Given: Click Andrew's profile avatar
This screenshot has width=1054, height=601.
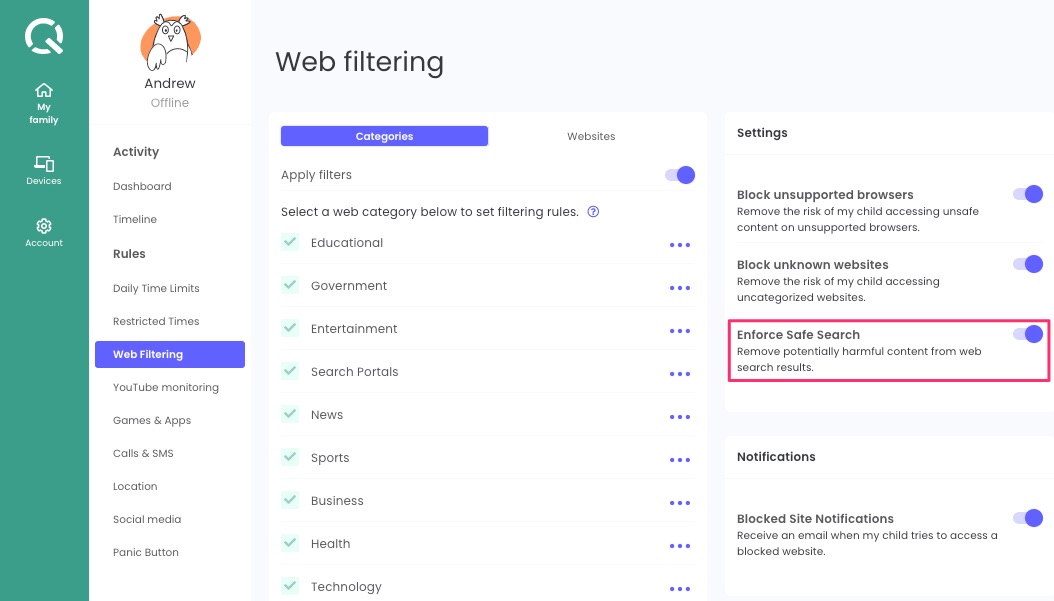Looking at the screenshot, I should [169, 42].
